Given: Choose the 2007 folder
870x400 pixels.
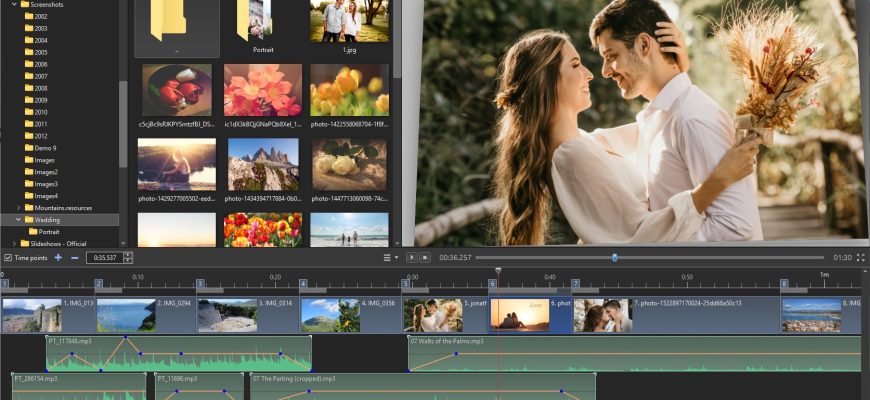Looking at the screenshot, I should pyautogui.click(x=36, y=76).
